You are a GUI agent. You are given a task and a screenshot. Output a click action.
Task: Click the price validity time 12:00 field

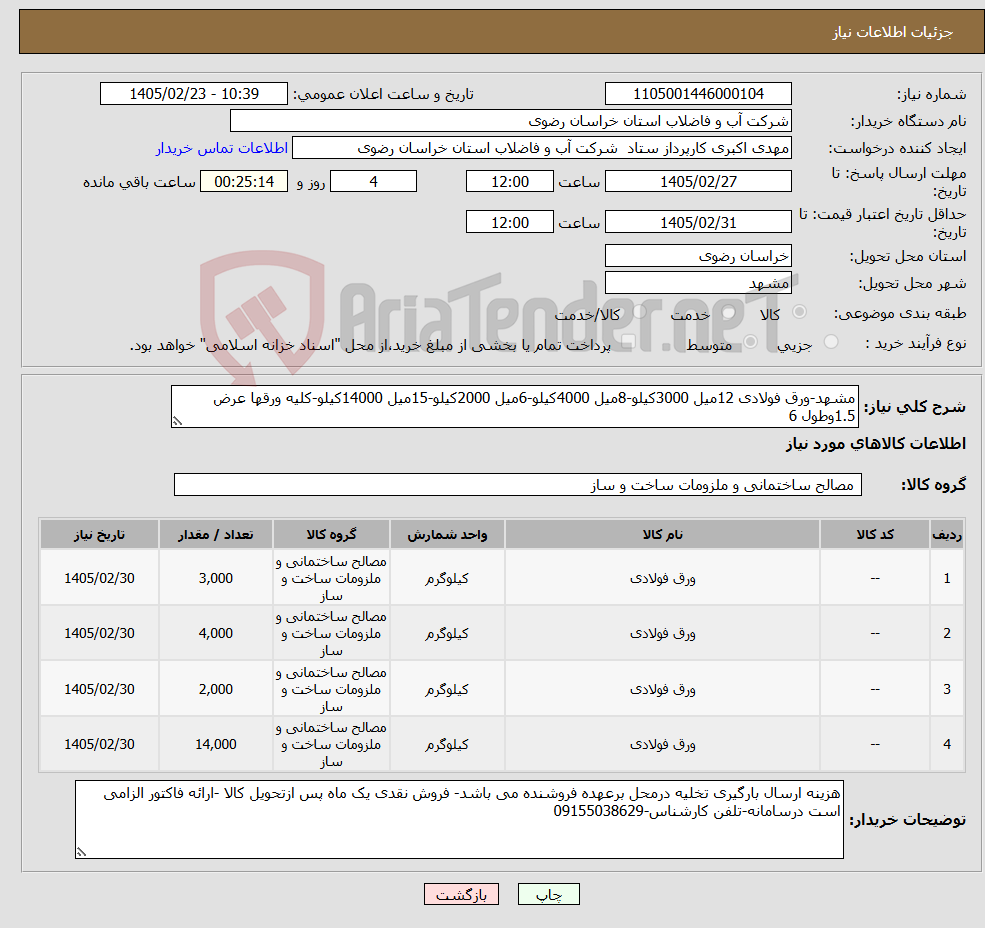point(509,222)
